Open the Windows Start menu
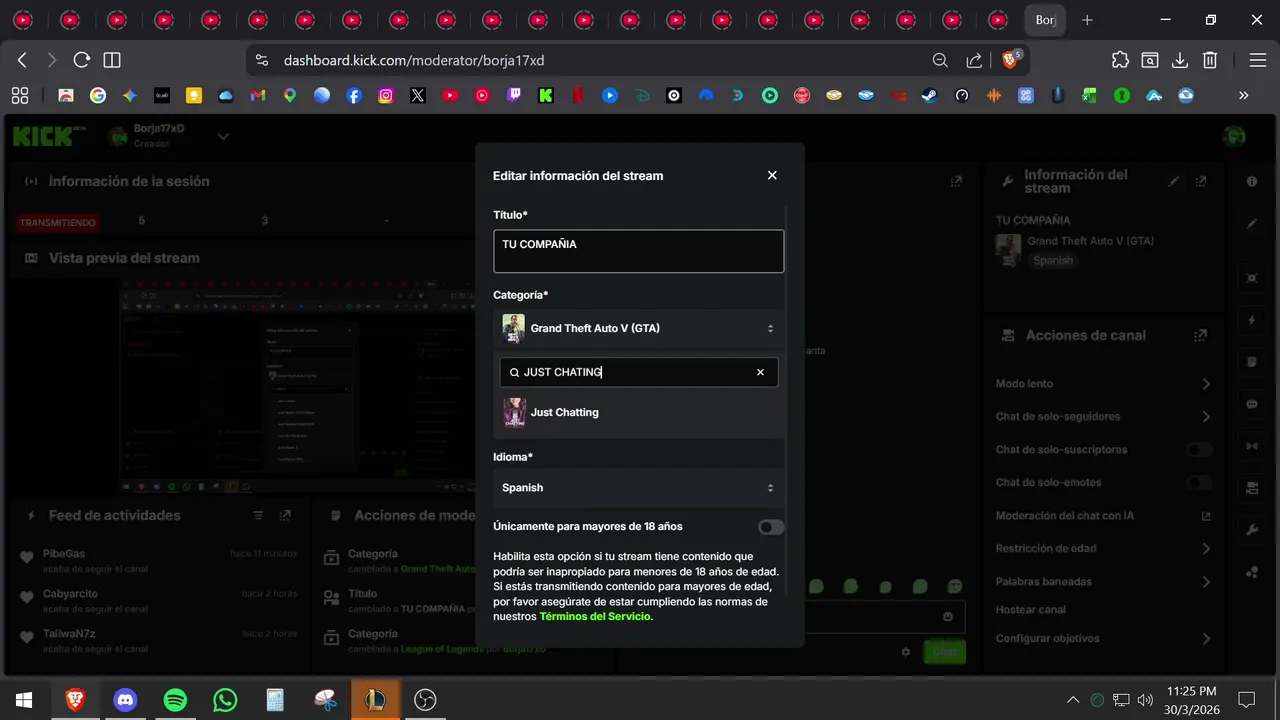The width and height of the screenshot is (1280, 720). click(24, 699)
